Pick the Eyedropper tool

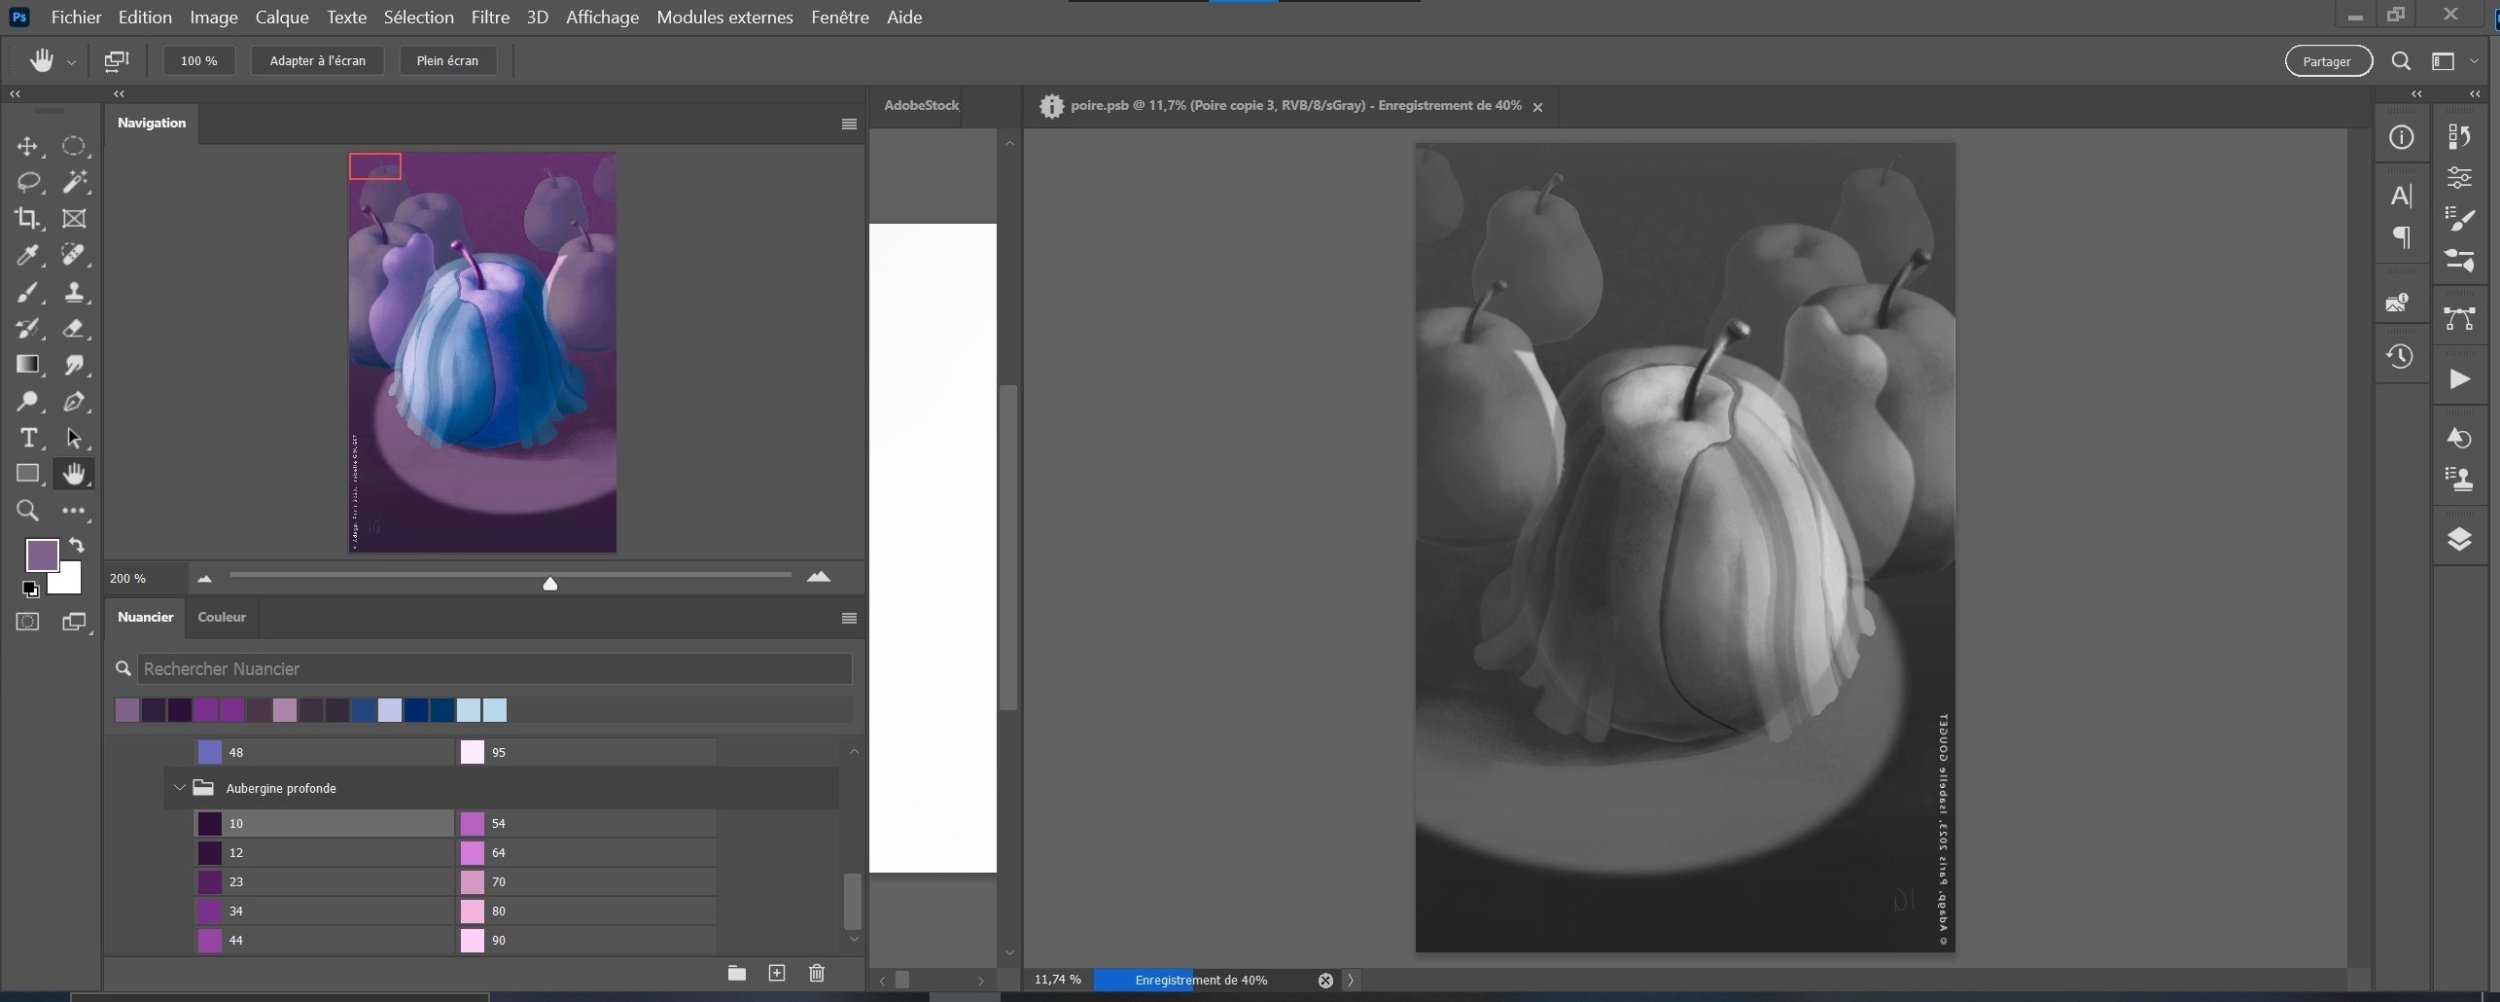click(27, 255)
